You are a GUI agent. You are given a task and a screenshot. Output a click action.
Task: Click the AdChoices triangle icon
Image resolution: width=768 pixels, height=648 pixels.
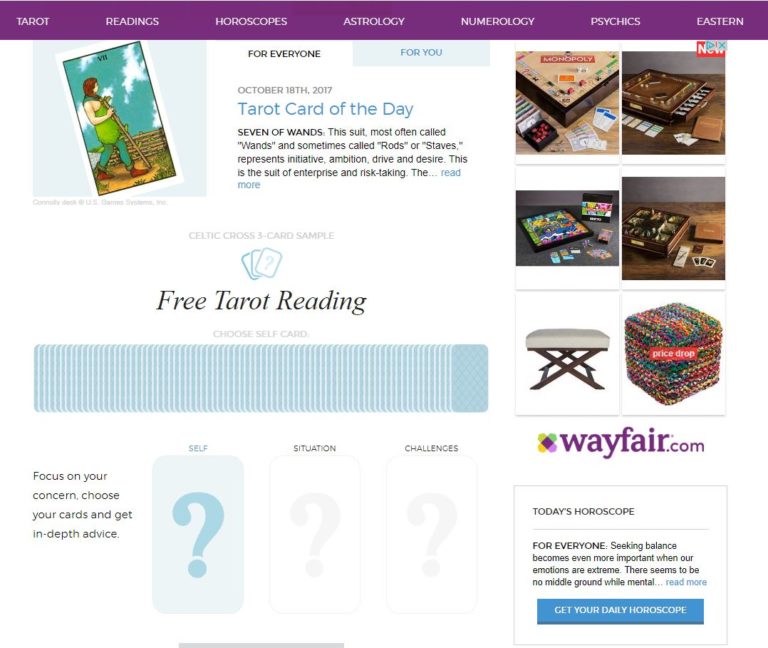712,46
